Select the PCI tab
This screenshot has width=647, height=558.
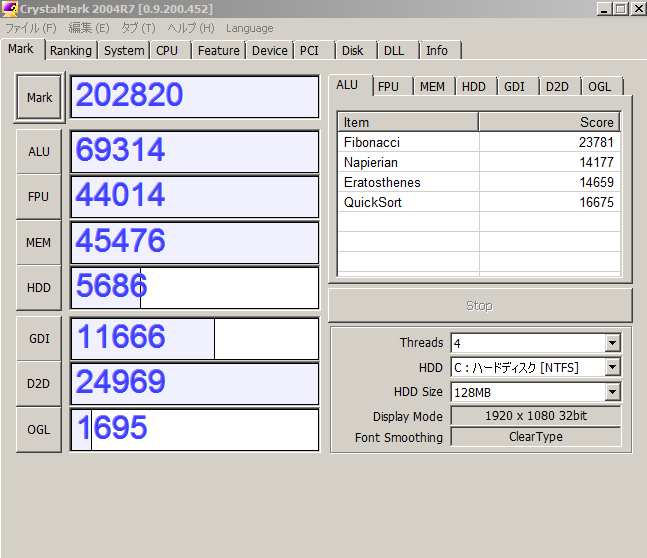314,50
